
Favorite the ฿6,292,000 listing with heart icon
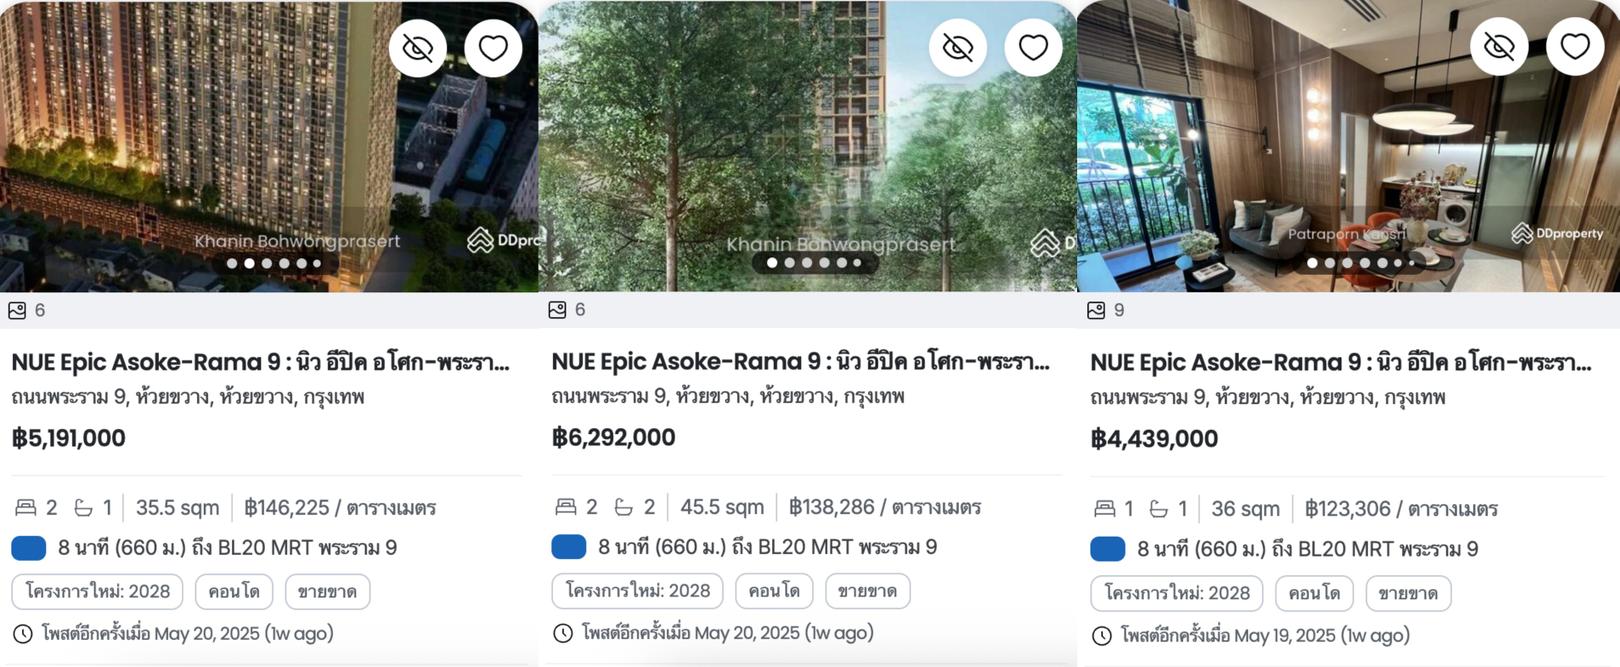[1033, 48]
